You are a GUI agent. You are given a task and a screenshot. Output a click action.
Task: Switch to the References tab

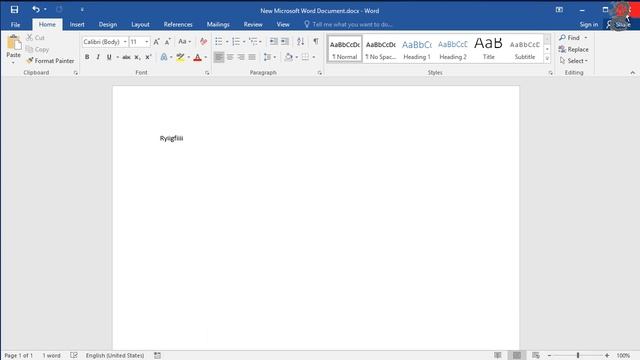[178, 24]
